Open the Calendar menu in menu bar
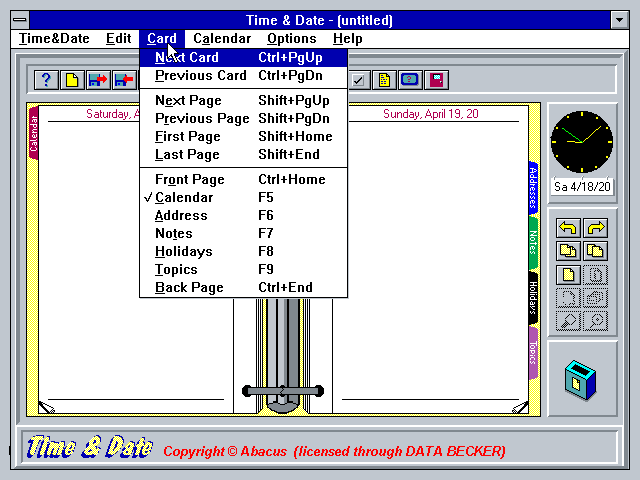 coord(222,38)
